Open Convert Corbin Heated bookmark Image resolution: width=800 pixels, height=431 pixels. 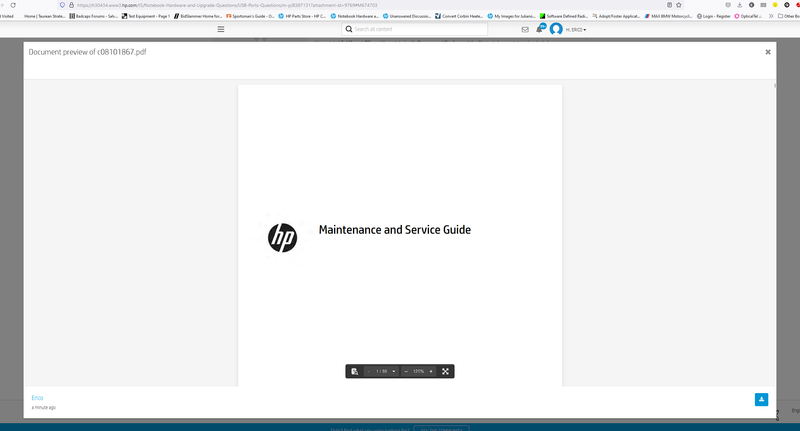[x=459, y=16]
